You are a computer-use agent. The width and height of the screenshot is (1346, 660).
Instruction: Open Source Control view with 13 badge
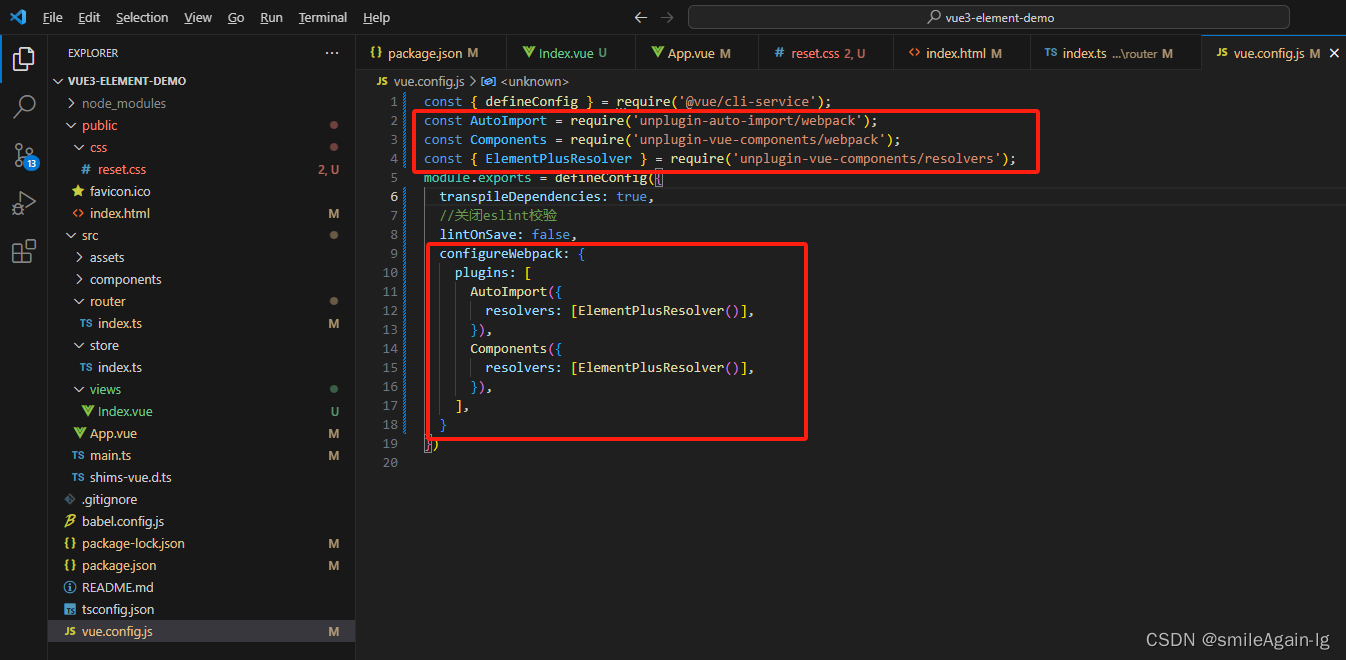pyautogui.click(x=23, y=155)
